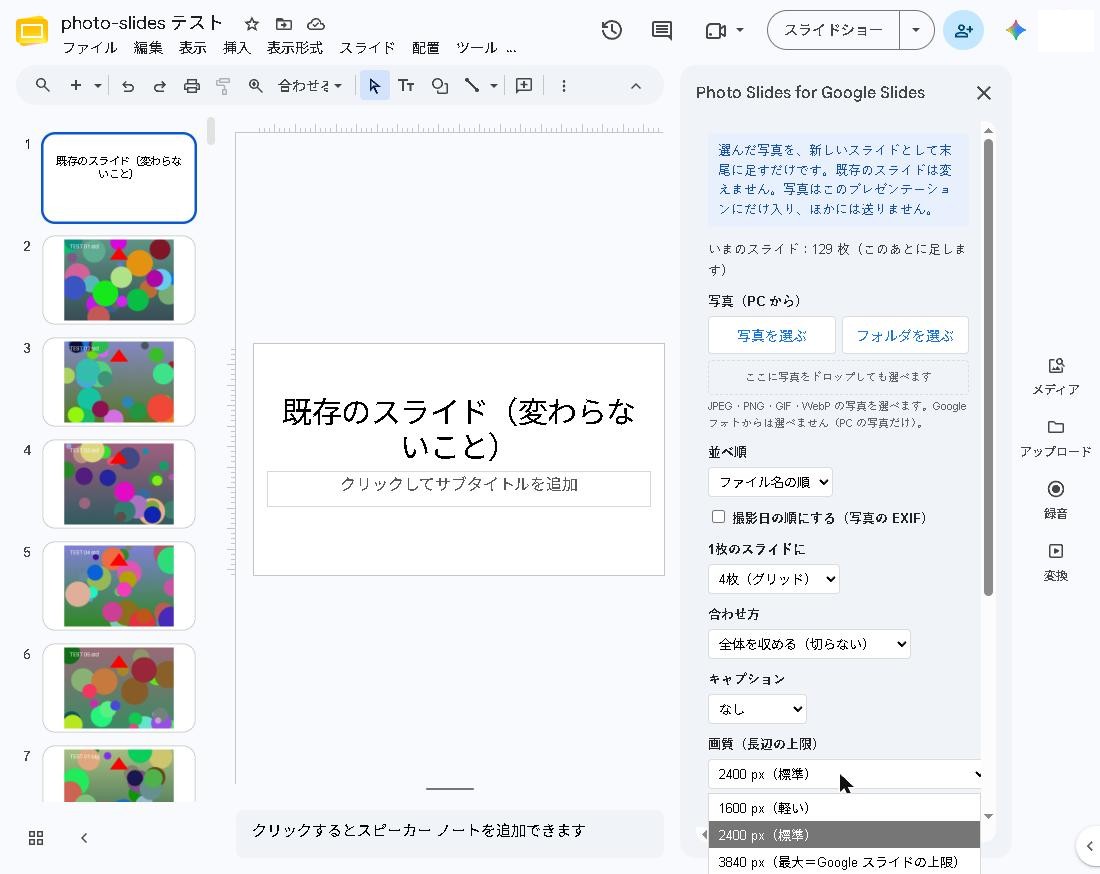The height and width of the screenshot is (874, 1100).
Task: Click the subtitle placeholder on slide
Action: [459, 488]
